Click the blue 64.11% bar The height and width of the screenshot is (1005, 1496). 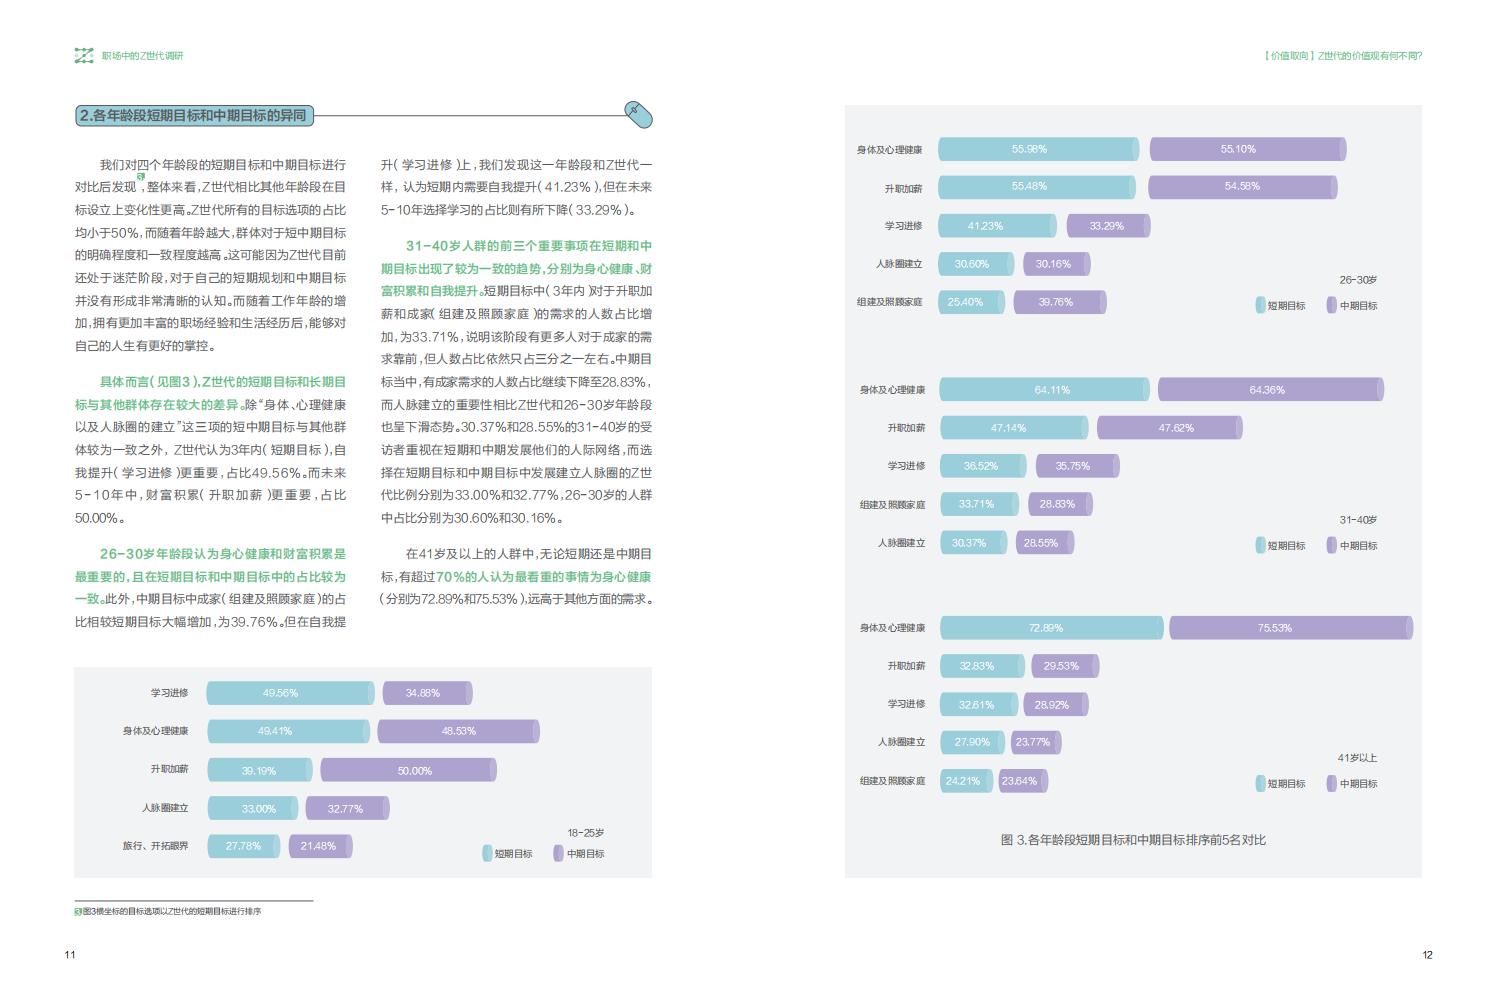pos(1045,389)
